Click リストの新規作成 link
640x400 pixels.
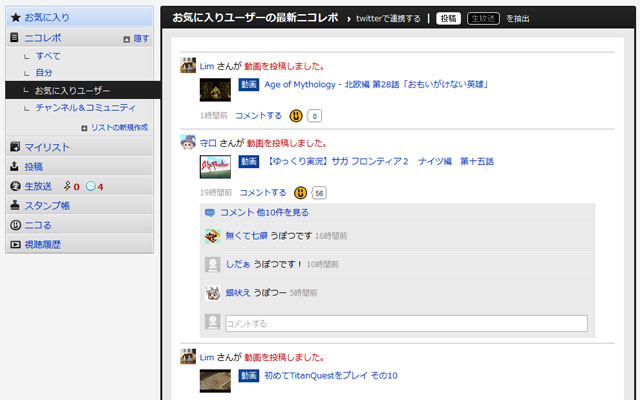(x=119, y=128)
